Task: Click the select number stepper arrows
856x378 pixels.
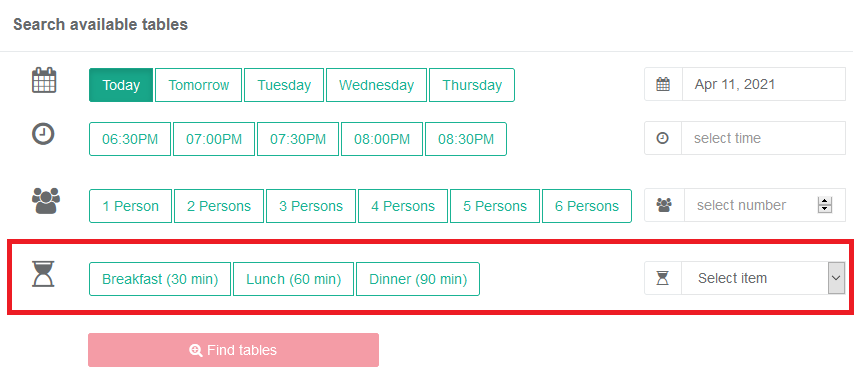Action: 825,205
